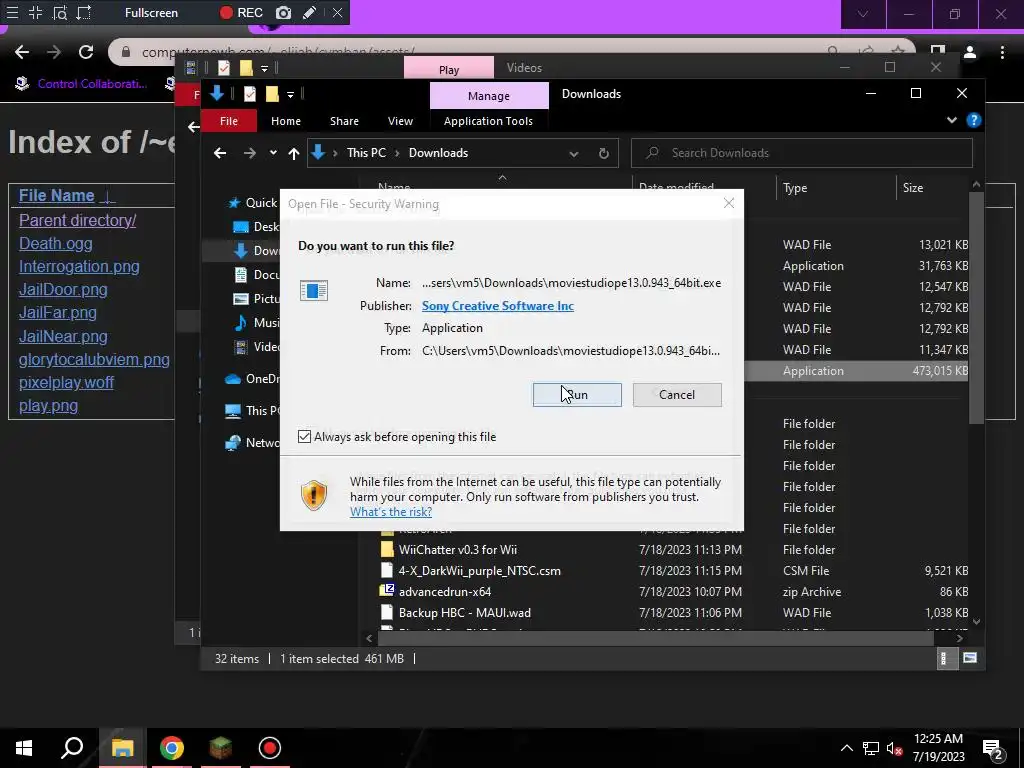Screen dimensions: 1024x768
Task: Sort index by File Name header link
Action: 57,195
